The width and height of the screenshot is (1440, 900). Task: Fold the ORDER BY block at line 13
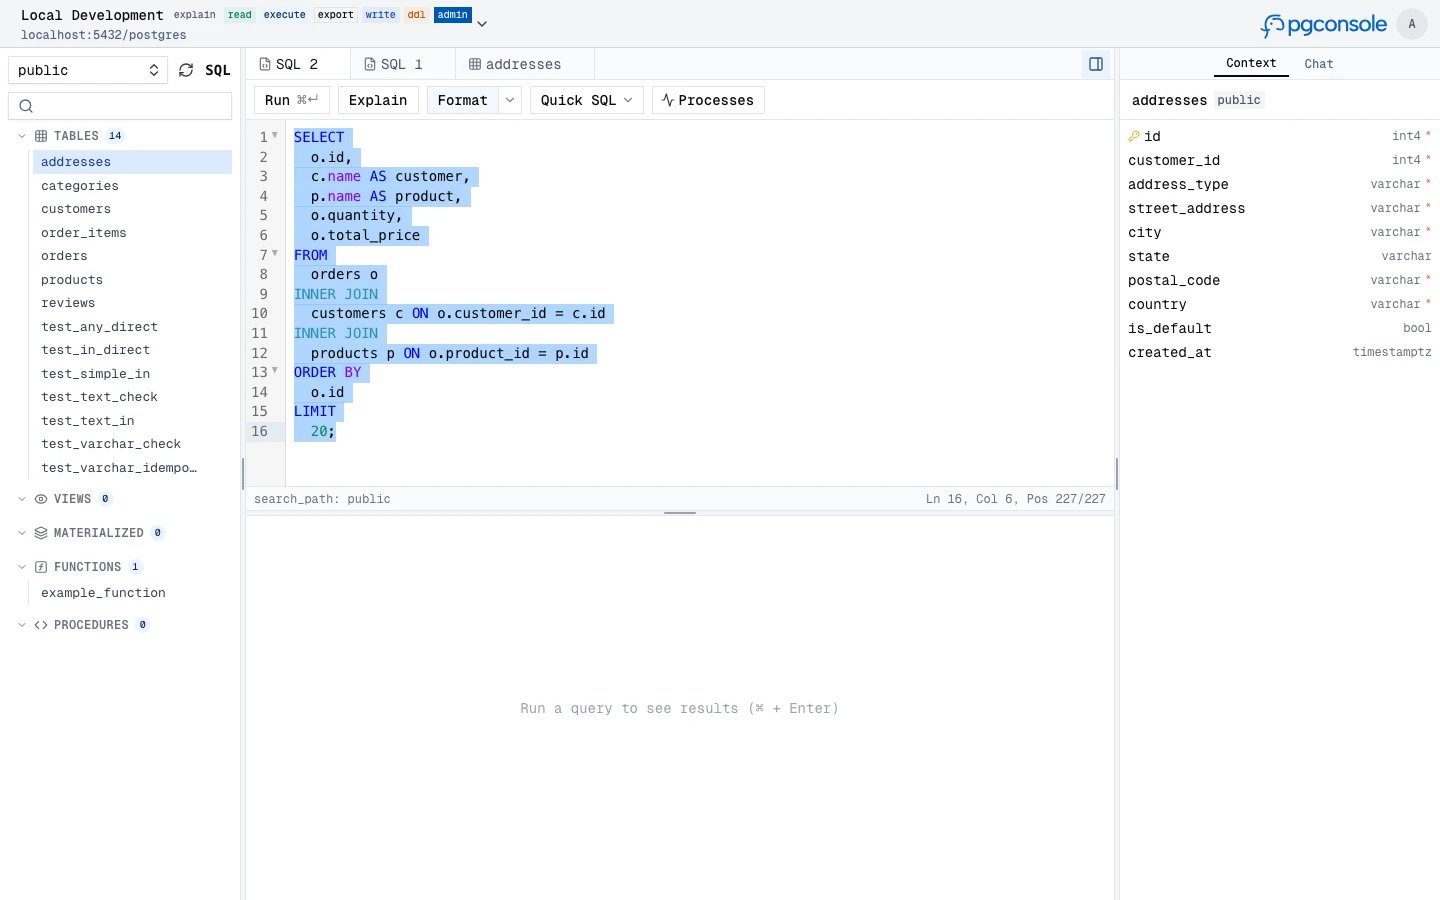275,370
